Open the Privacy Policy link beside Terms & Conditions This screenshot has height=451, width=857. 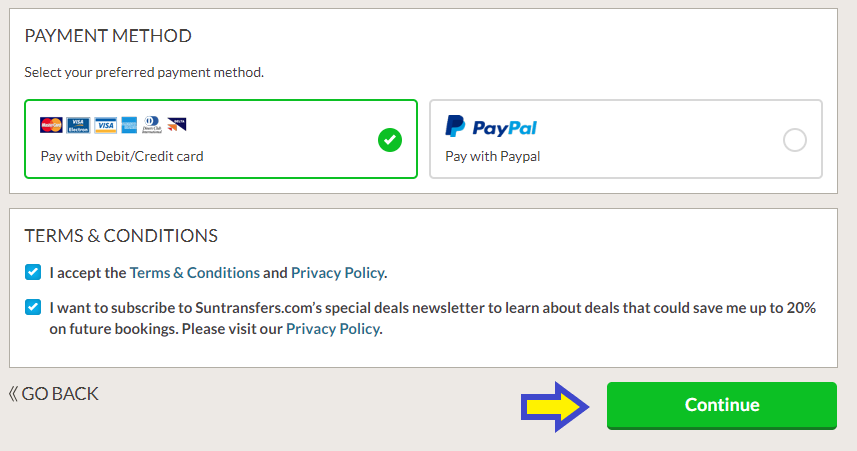click(x=337, y=272)
